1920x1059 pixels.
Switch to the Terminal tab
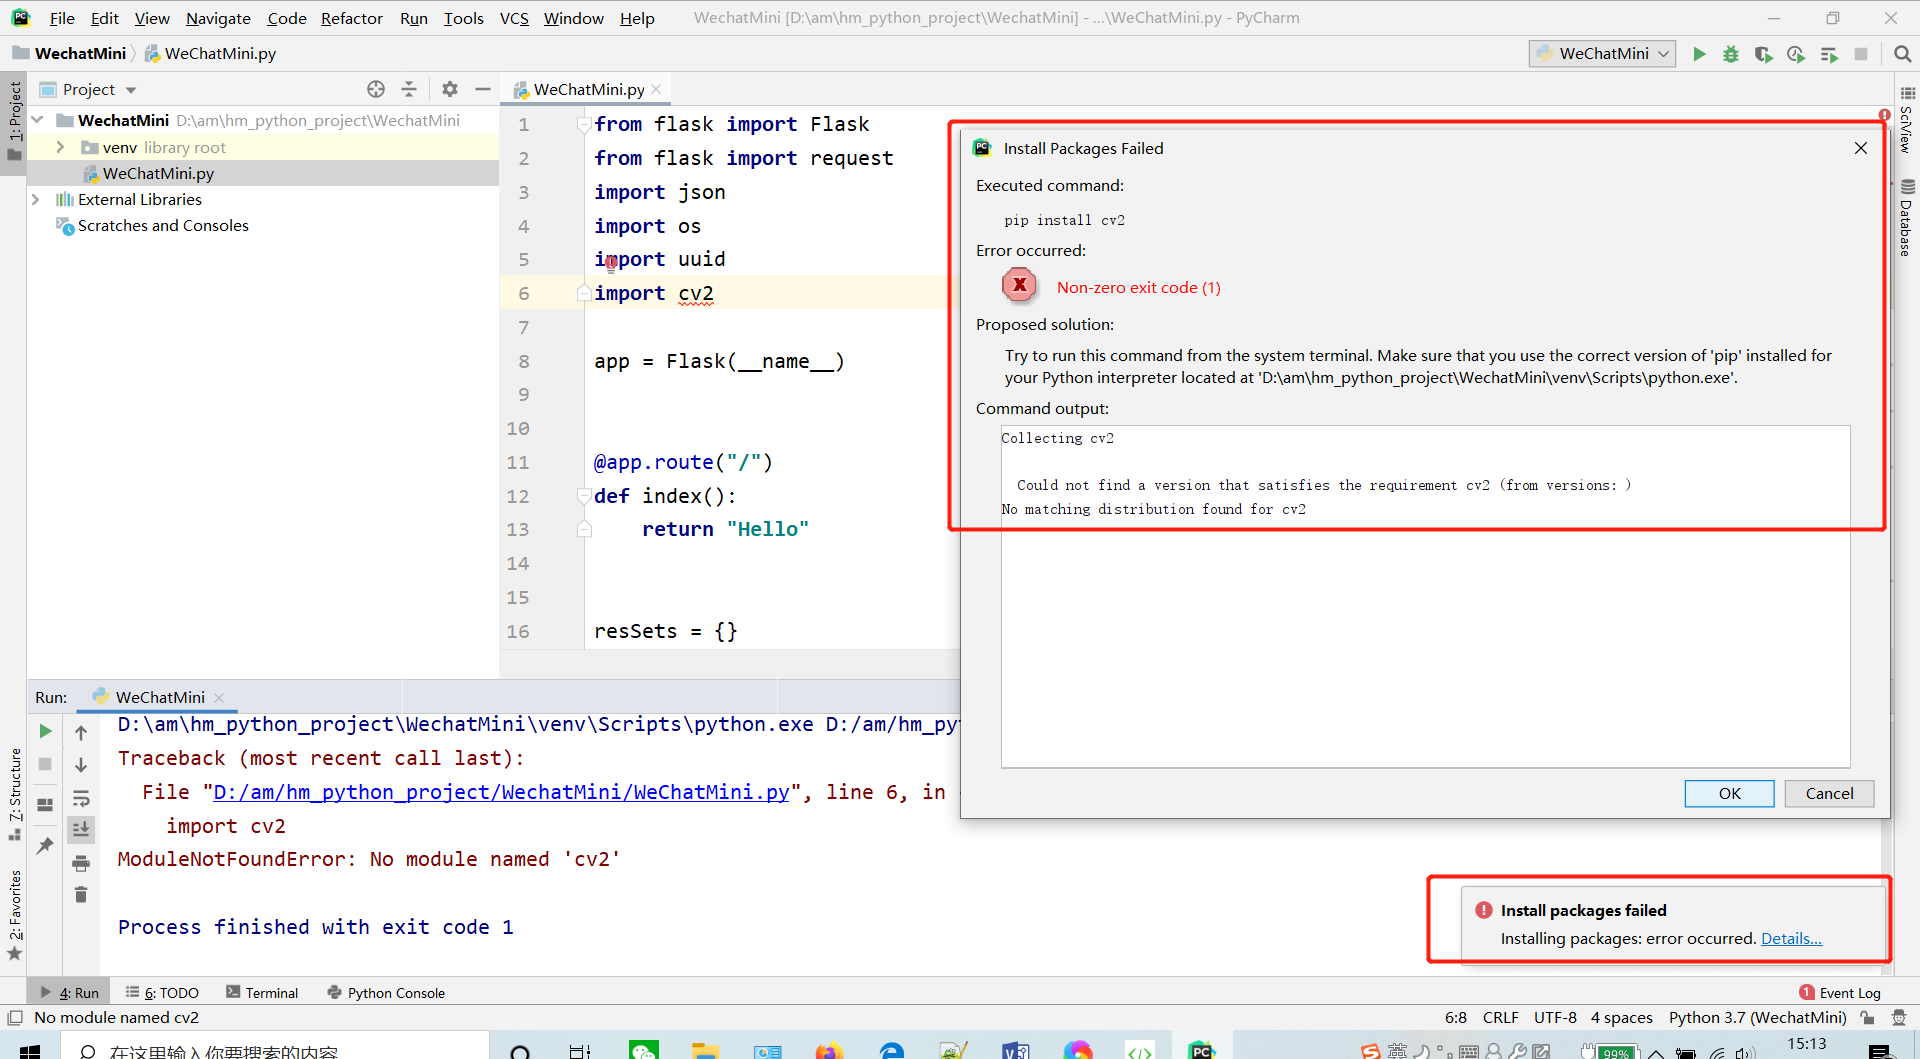tap(271, 992)
